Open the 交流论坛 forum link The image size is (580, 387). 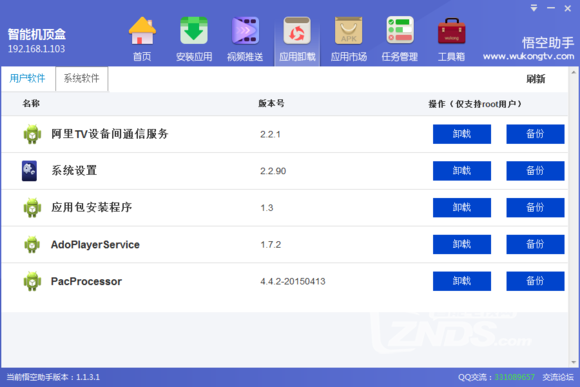(x=558, y=377)
